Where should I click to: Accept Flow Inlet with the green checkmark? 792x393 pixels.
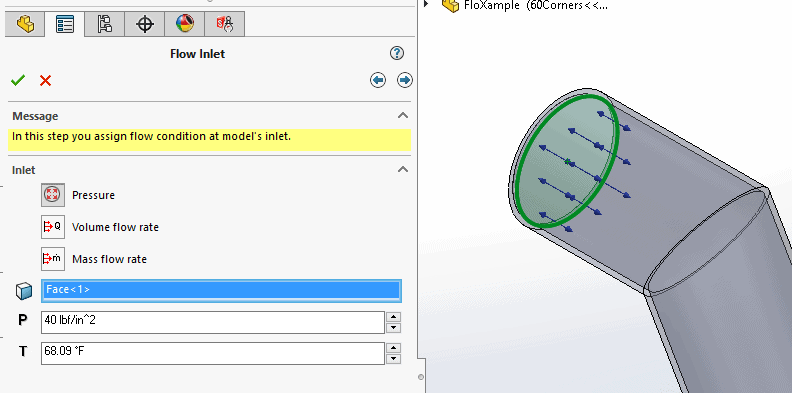point(18,80)
